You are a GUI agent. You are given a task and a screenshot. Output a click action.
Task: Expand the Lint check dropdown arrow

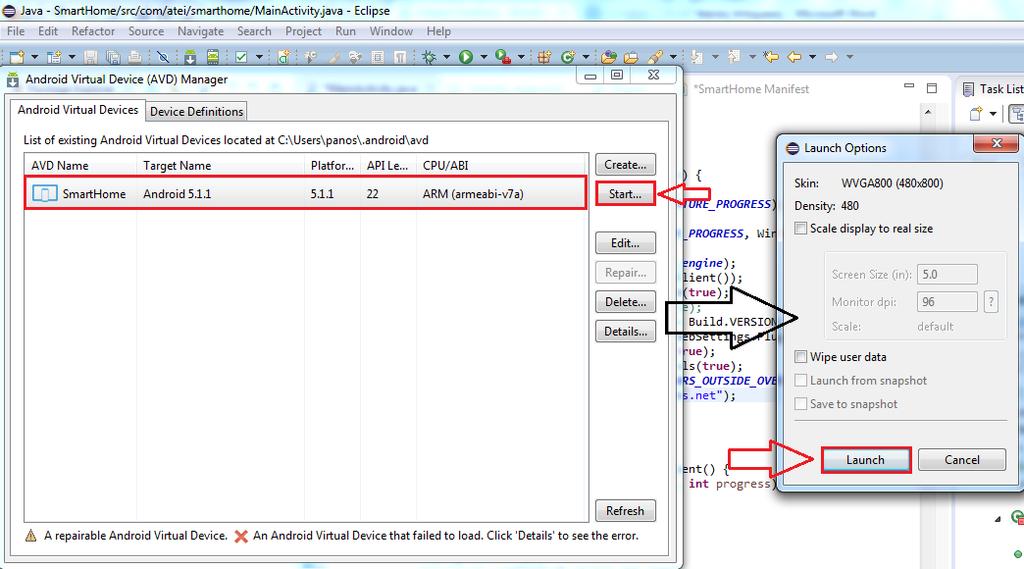pyautogui.click(x=259, y=57)
